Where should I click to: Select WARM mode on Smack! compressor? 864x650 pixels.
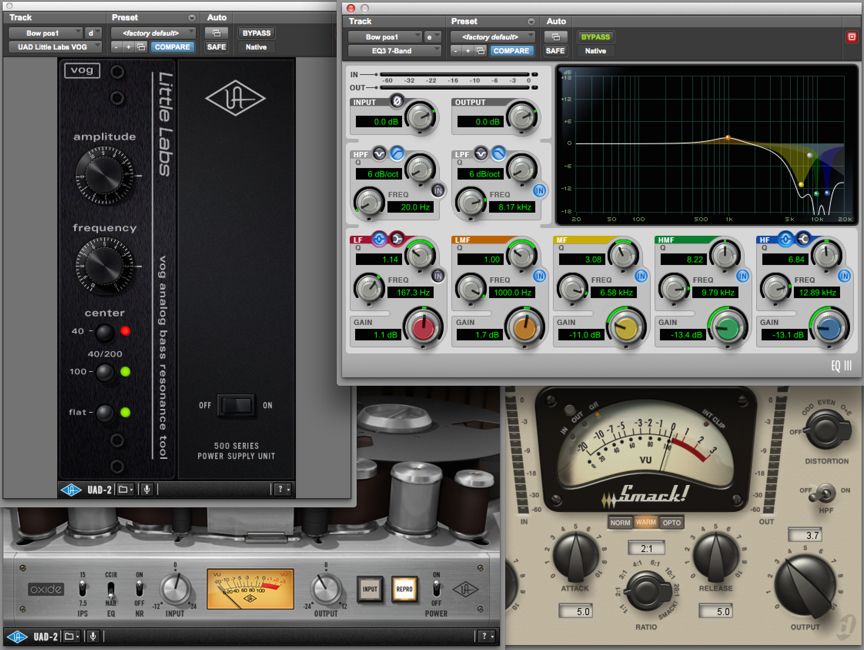click(x=646, y=522)
